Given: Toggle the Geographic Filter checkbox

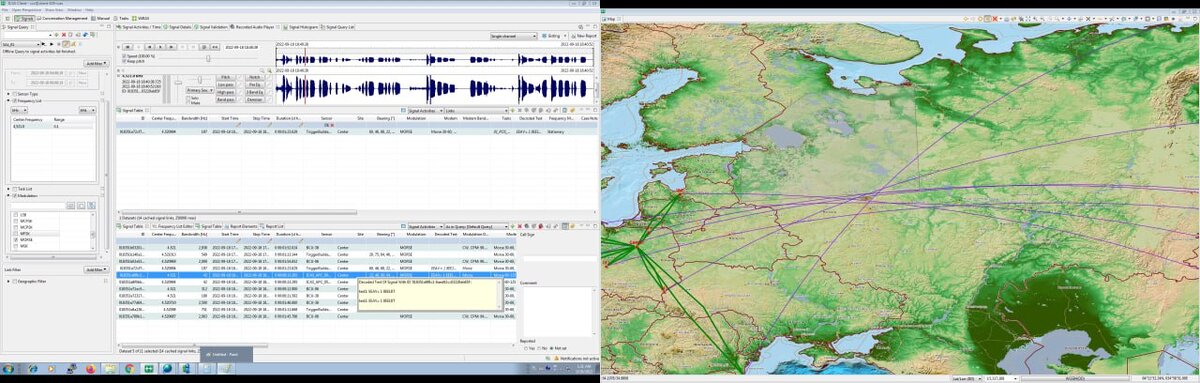Looking at the screenshot, I should pos(15,281).
